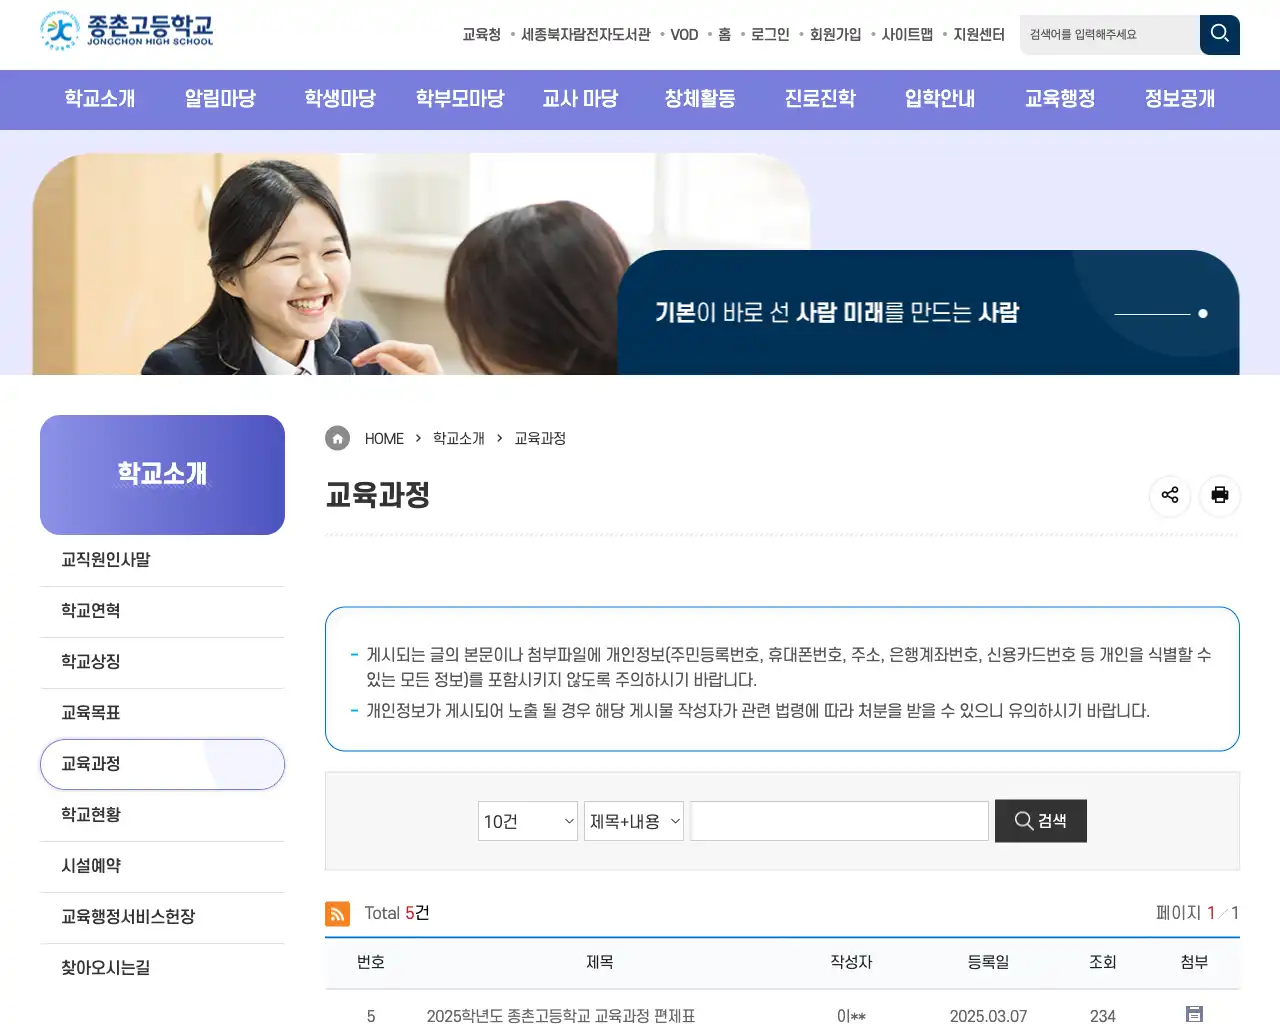The width and height of the screenshot is (1280, 1024).
Task: Open attachment icon for post 5
Action: (x=1194, y=1014)
